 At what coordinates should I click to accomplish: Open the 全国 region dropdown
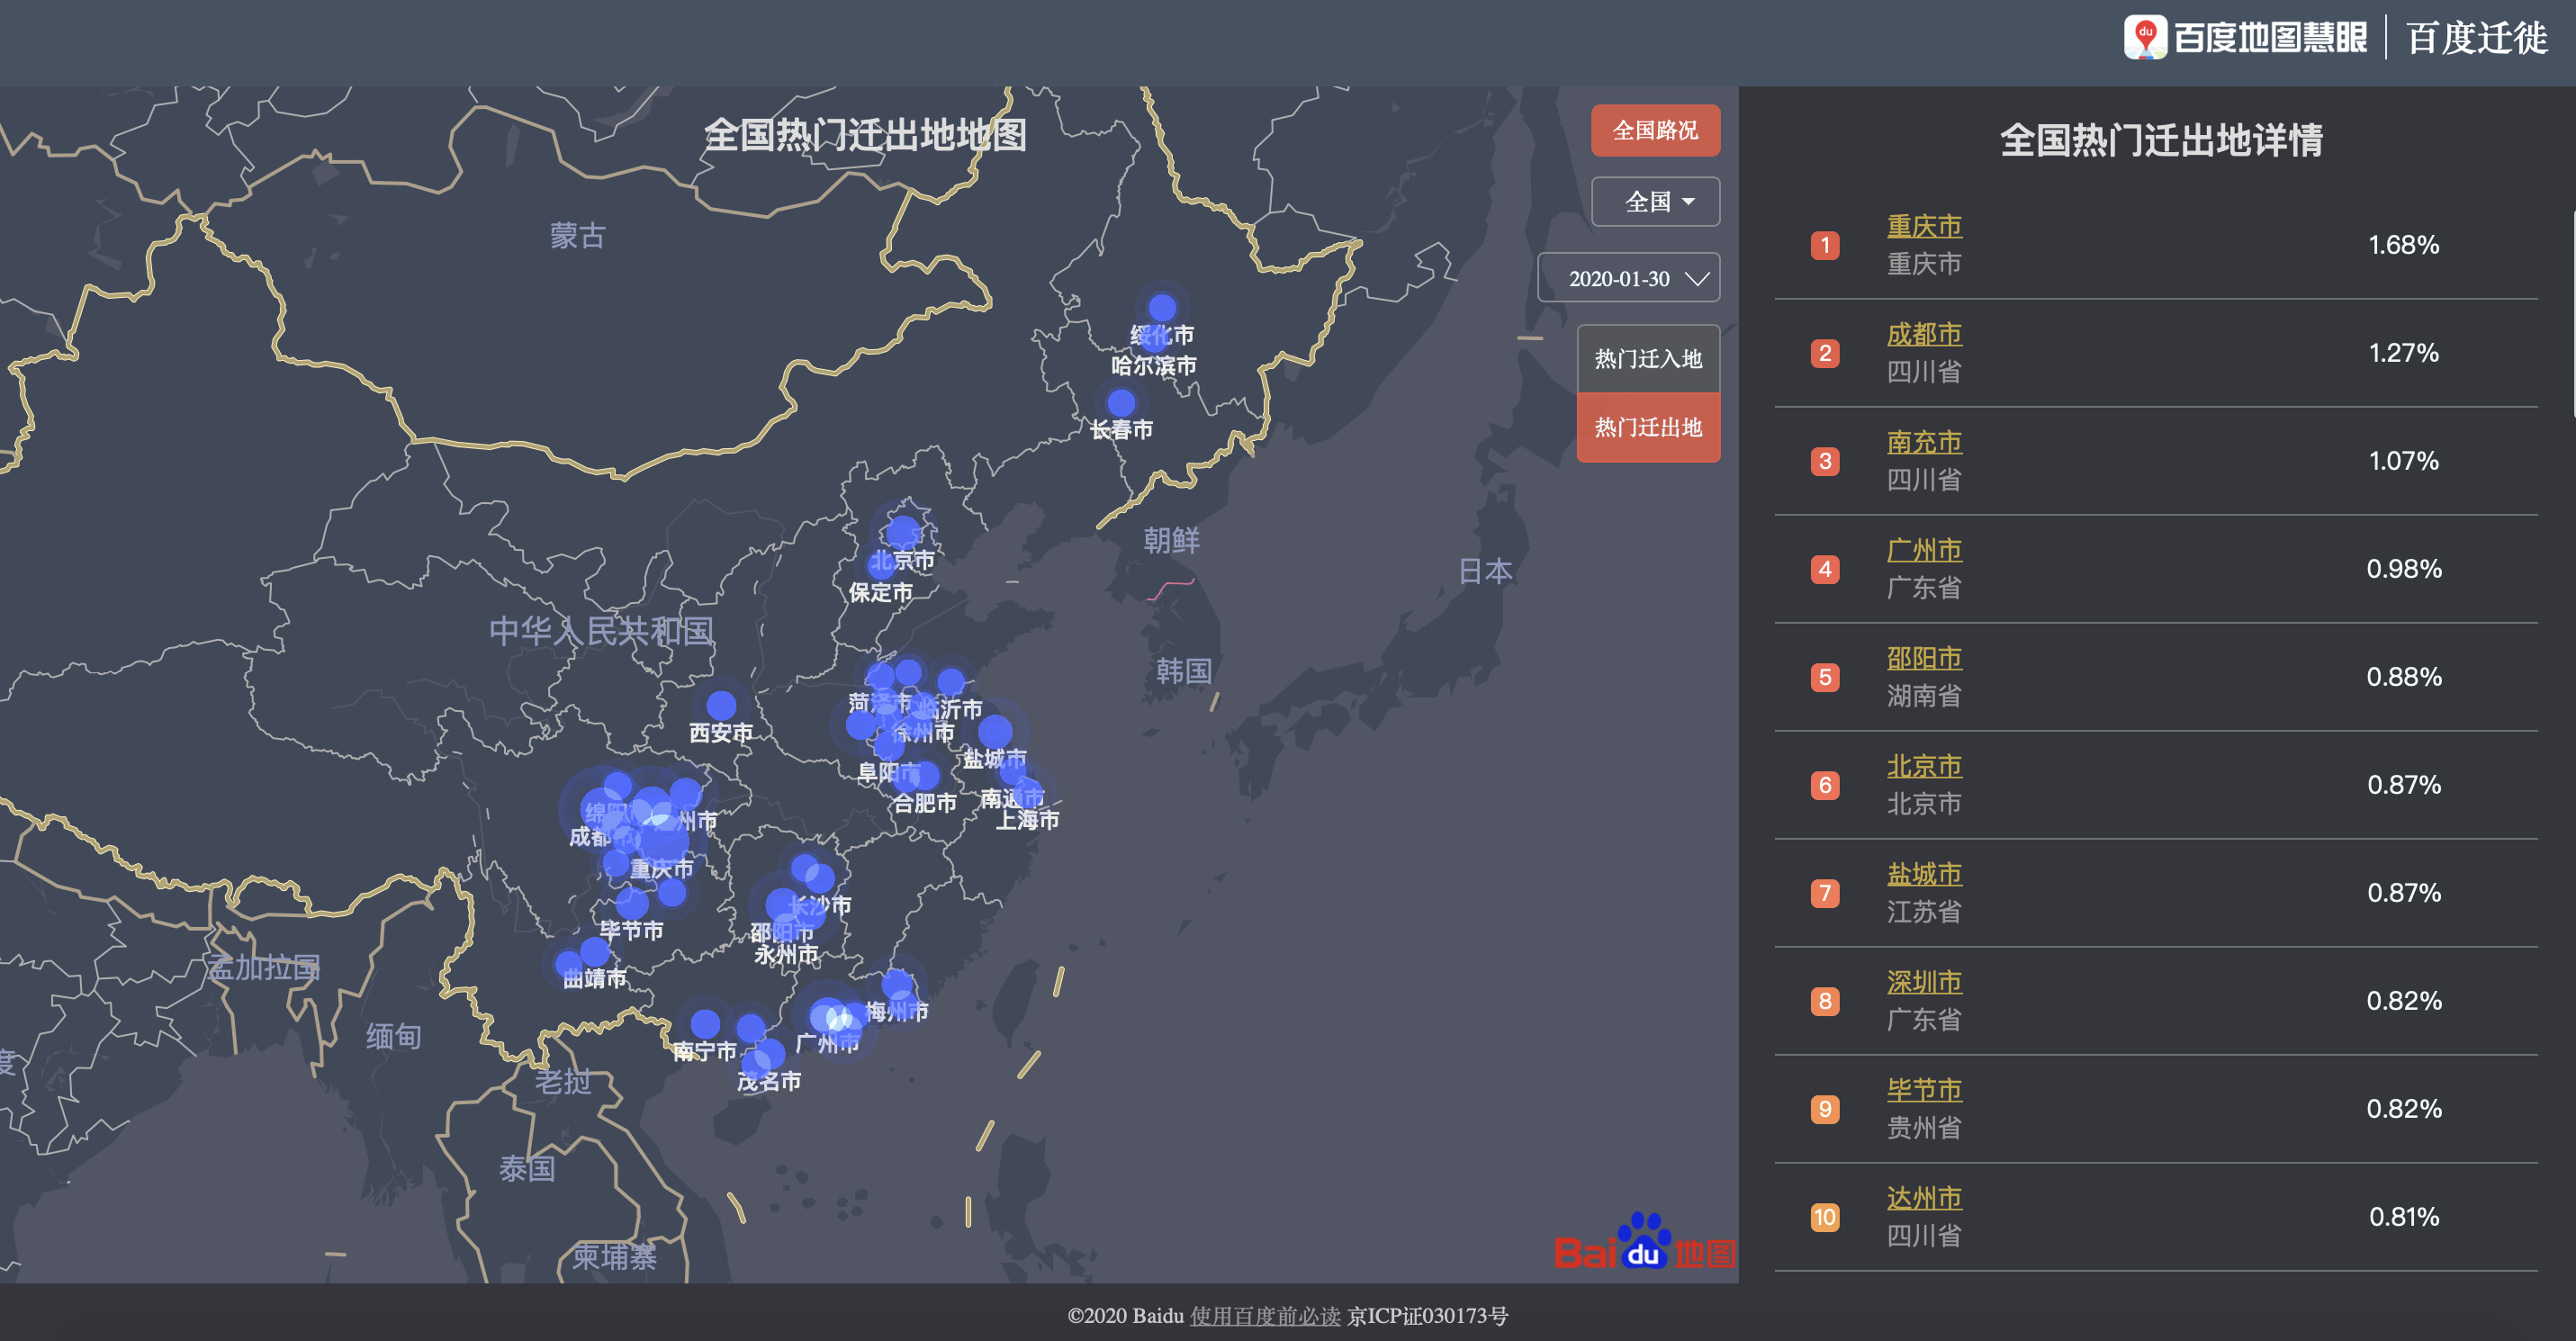1655,202
